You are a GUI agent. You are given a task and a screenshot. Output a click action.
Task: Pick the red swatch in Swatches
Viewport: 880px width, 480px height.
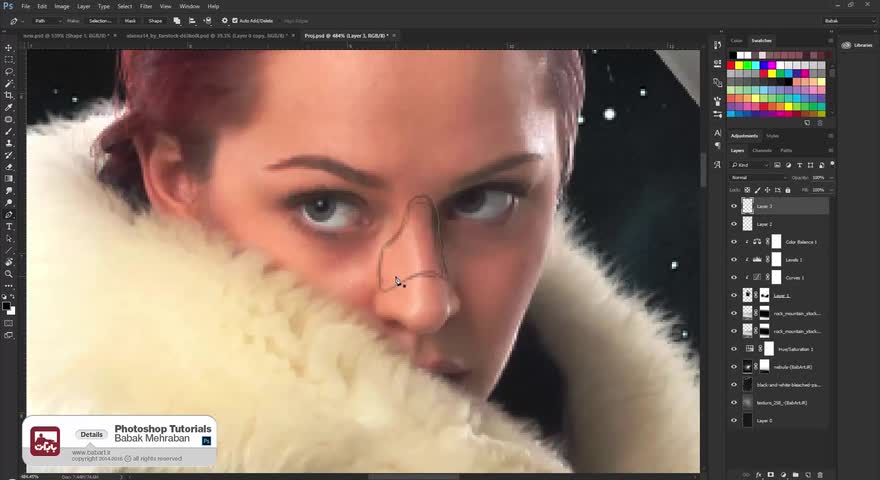click(x=731, y=66)
